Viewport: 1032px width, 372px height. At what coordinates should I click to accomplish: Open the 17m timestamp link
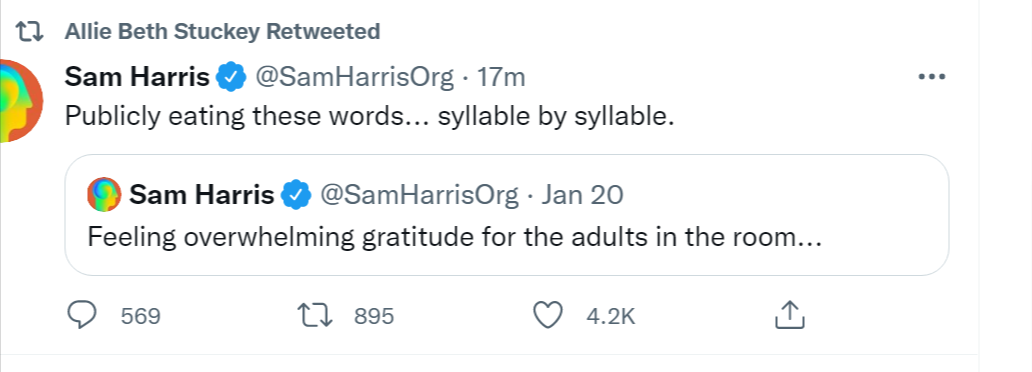tap(501, 78)
